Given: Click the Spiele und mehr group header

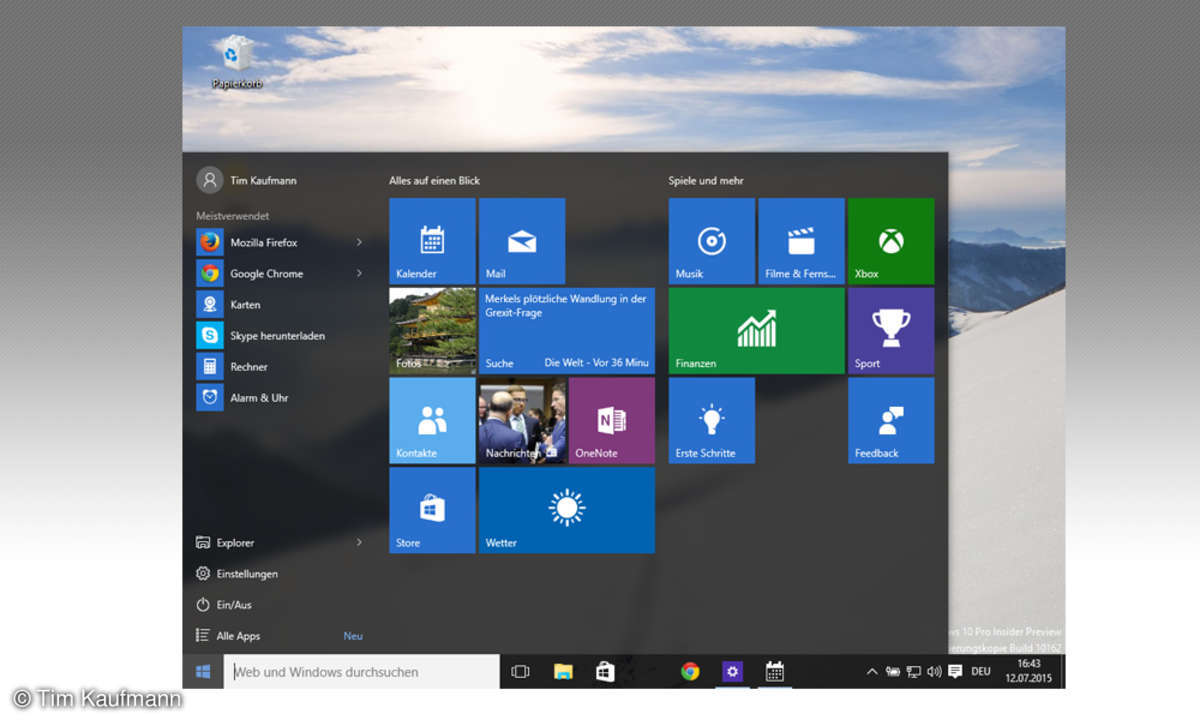Looking at the screenshot, I should tap(706, 181).
